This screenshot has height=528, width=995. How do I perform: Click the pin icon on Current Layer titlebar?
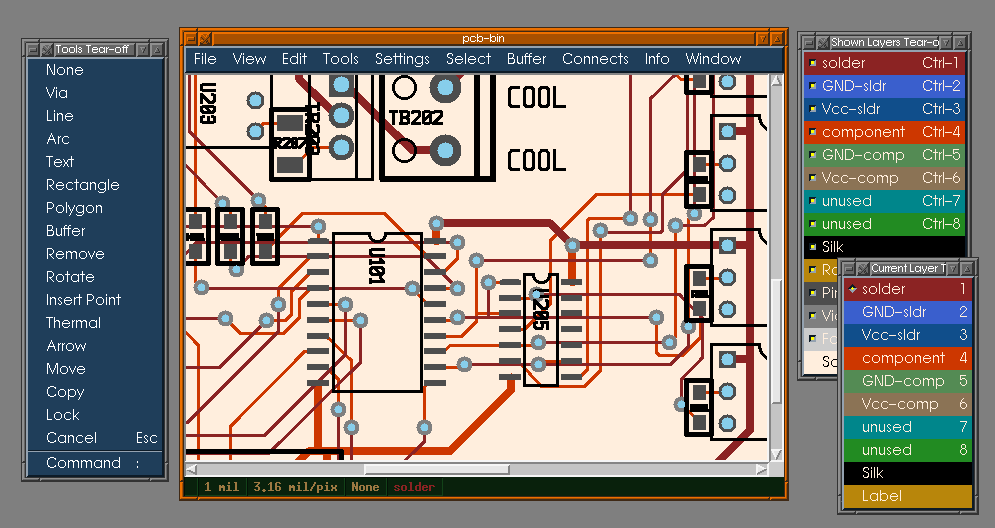pos(863,268)
